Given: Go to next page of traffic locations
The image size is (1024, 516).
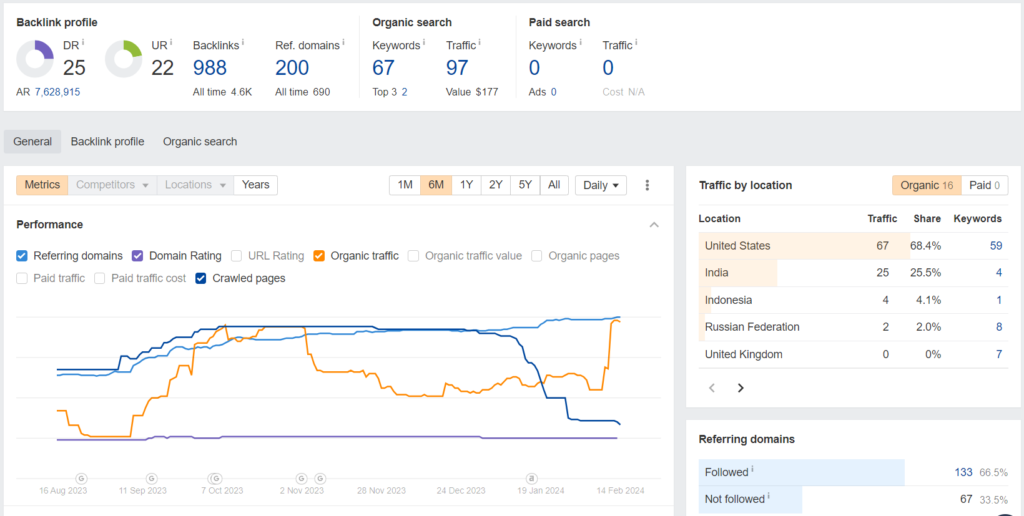Looking at the screenshot, I should tap(741, 388).
